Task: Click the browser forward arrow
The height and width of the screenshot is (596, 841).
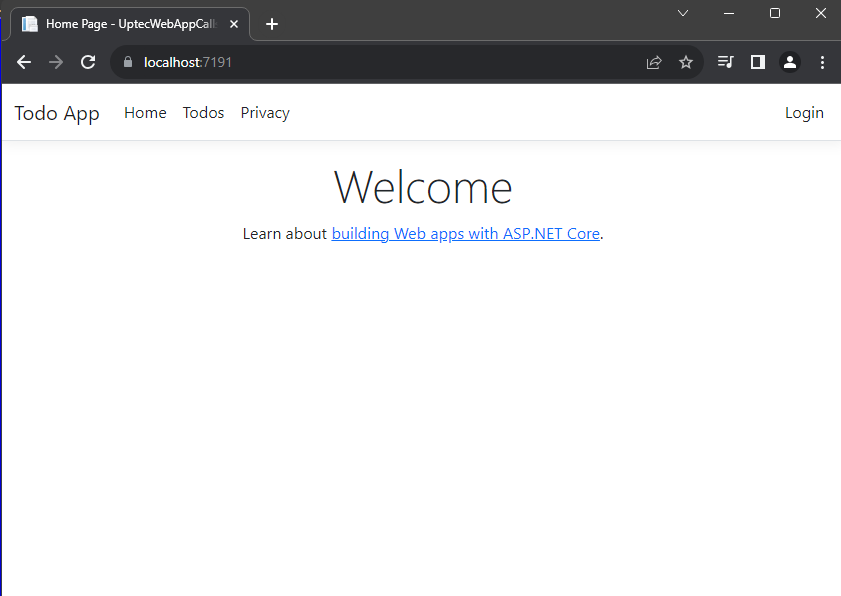Action: click(x=56, y=62)
